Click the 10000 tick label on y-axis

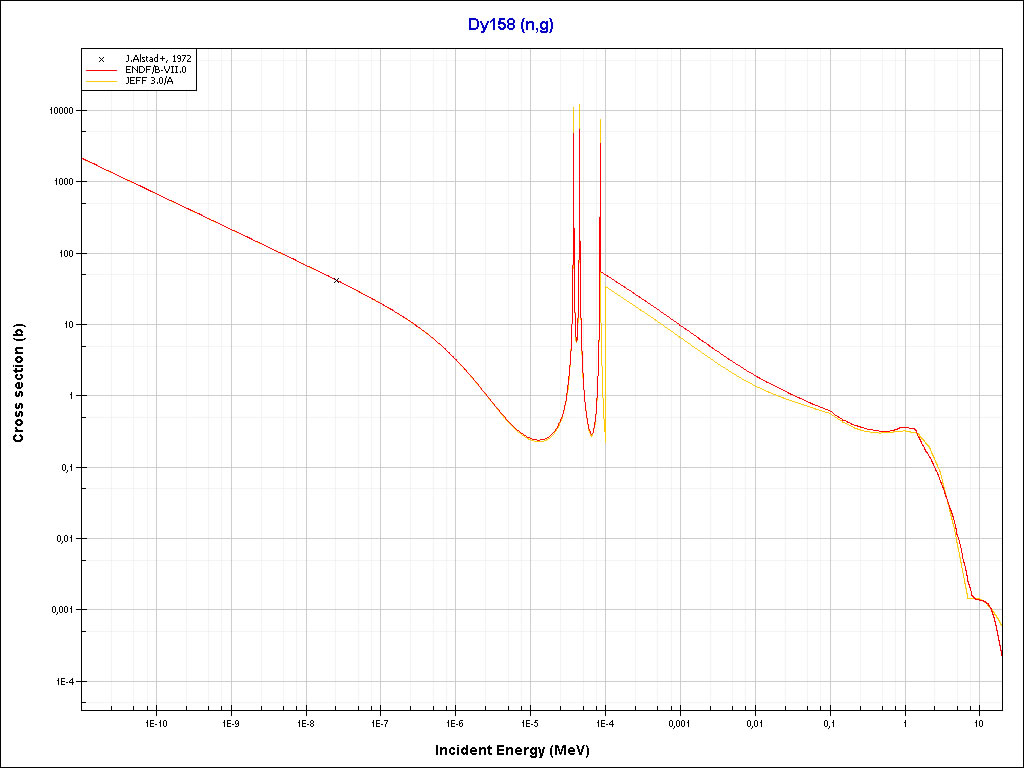(62, 111)
